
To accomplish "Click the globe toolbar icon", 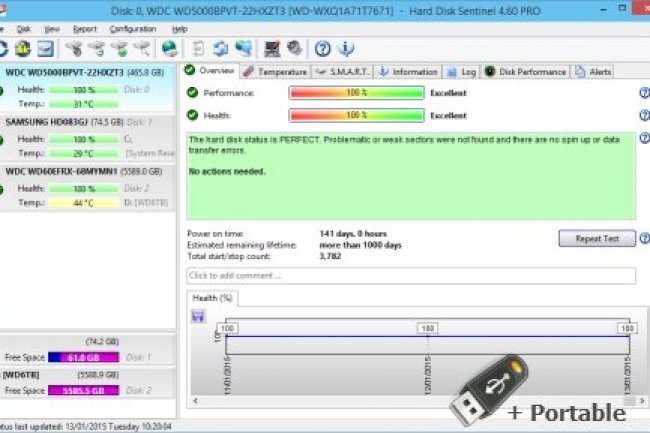I will point(169,49).
